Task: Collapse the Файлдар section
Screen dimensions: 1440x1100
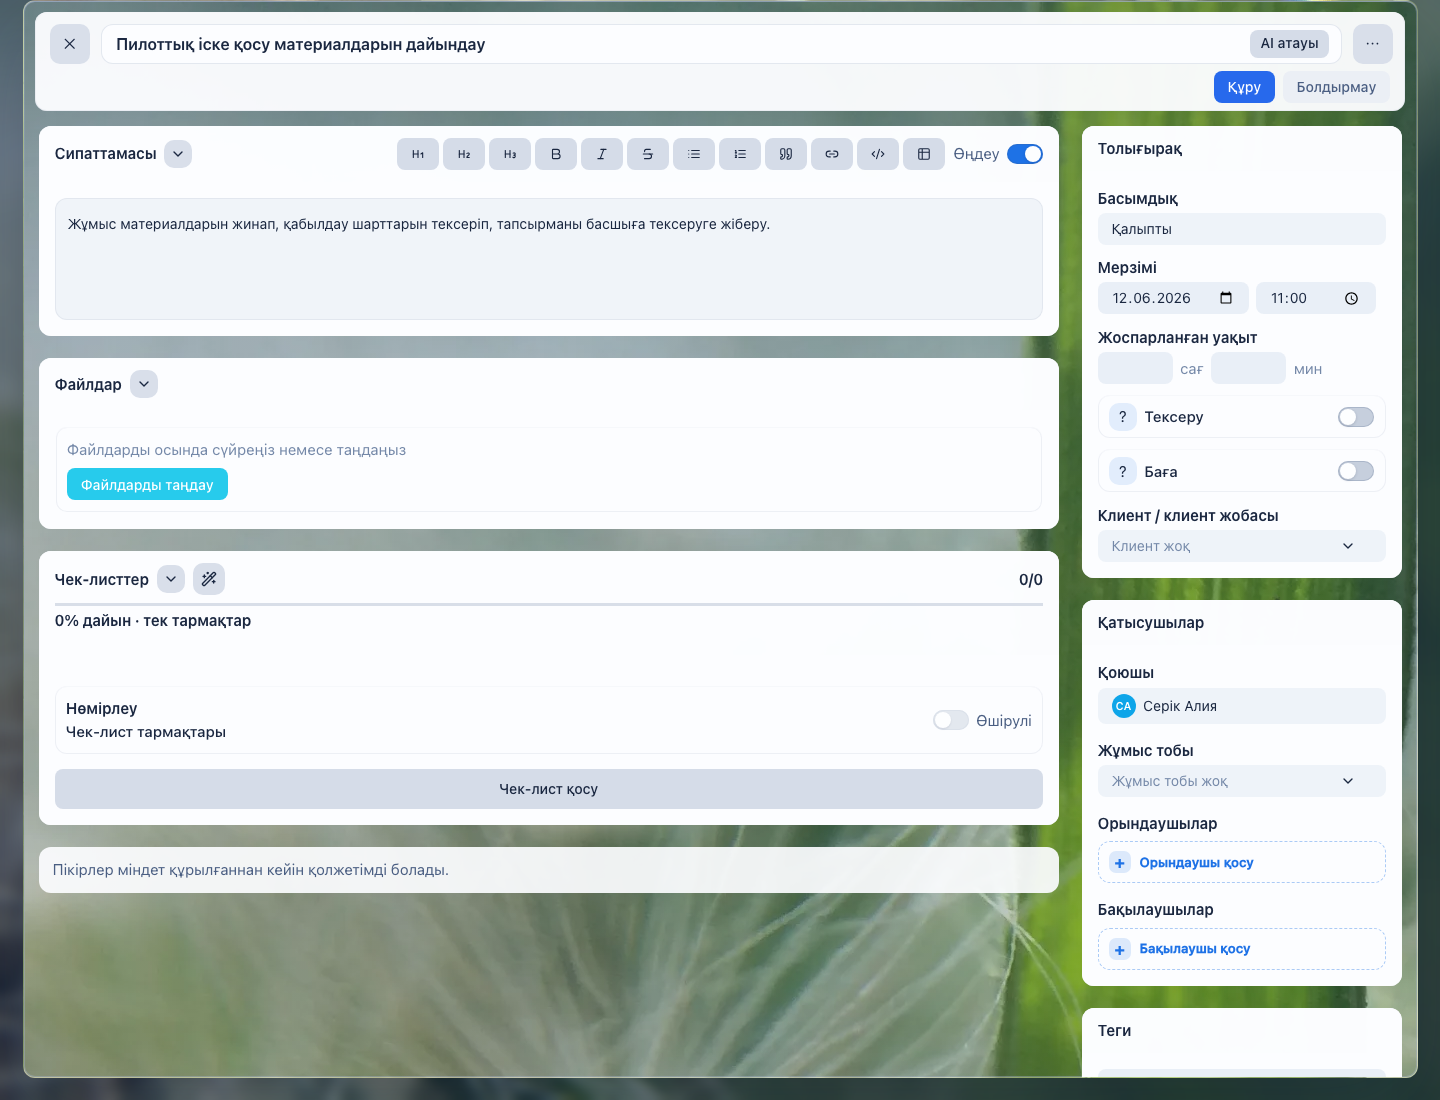Action: pos(144,384)
